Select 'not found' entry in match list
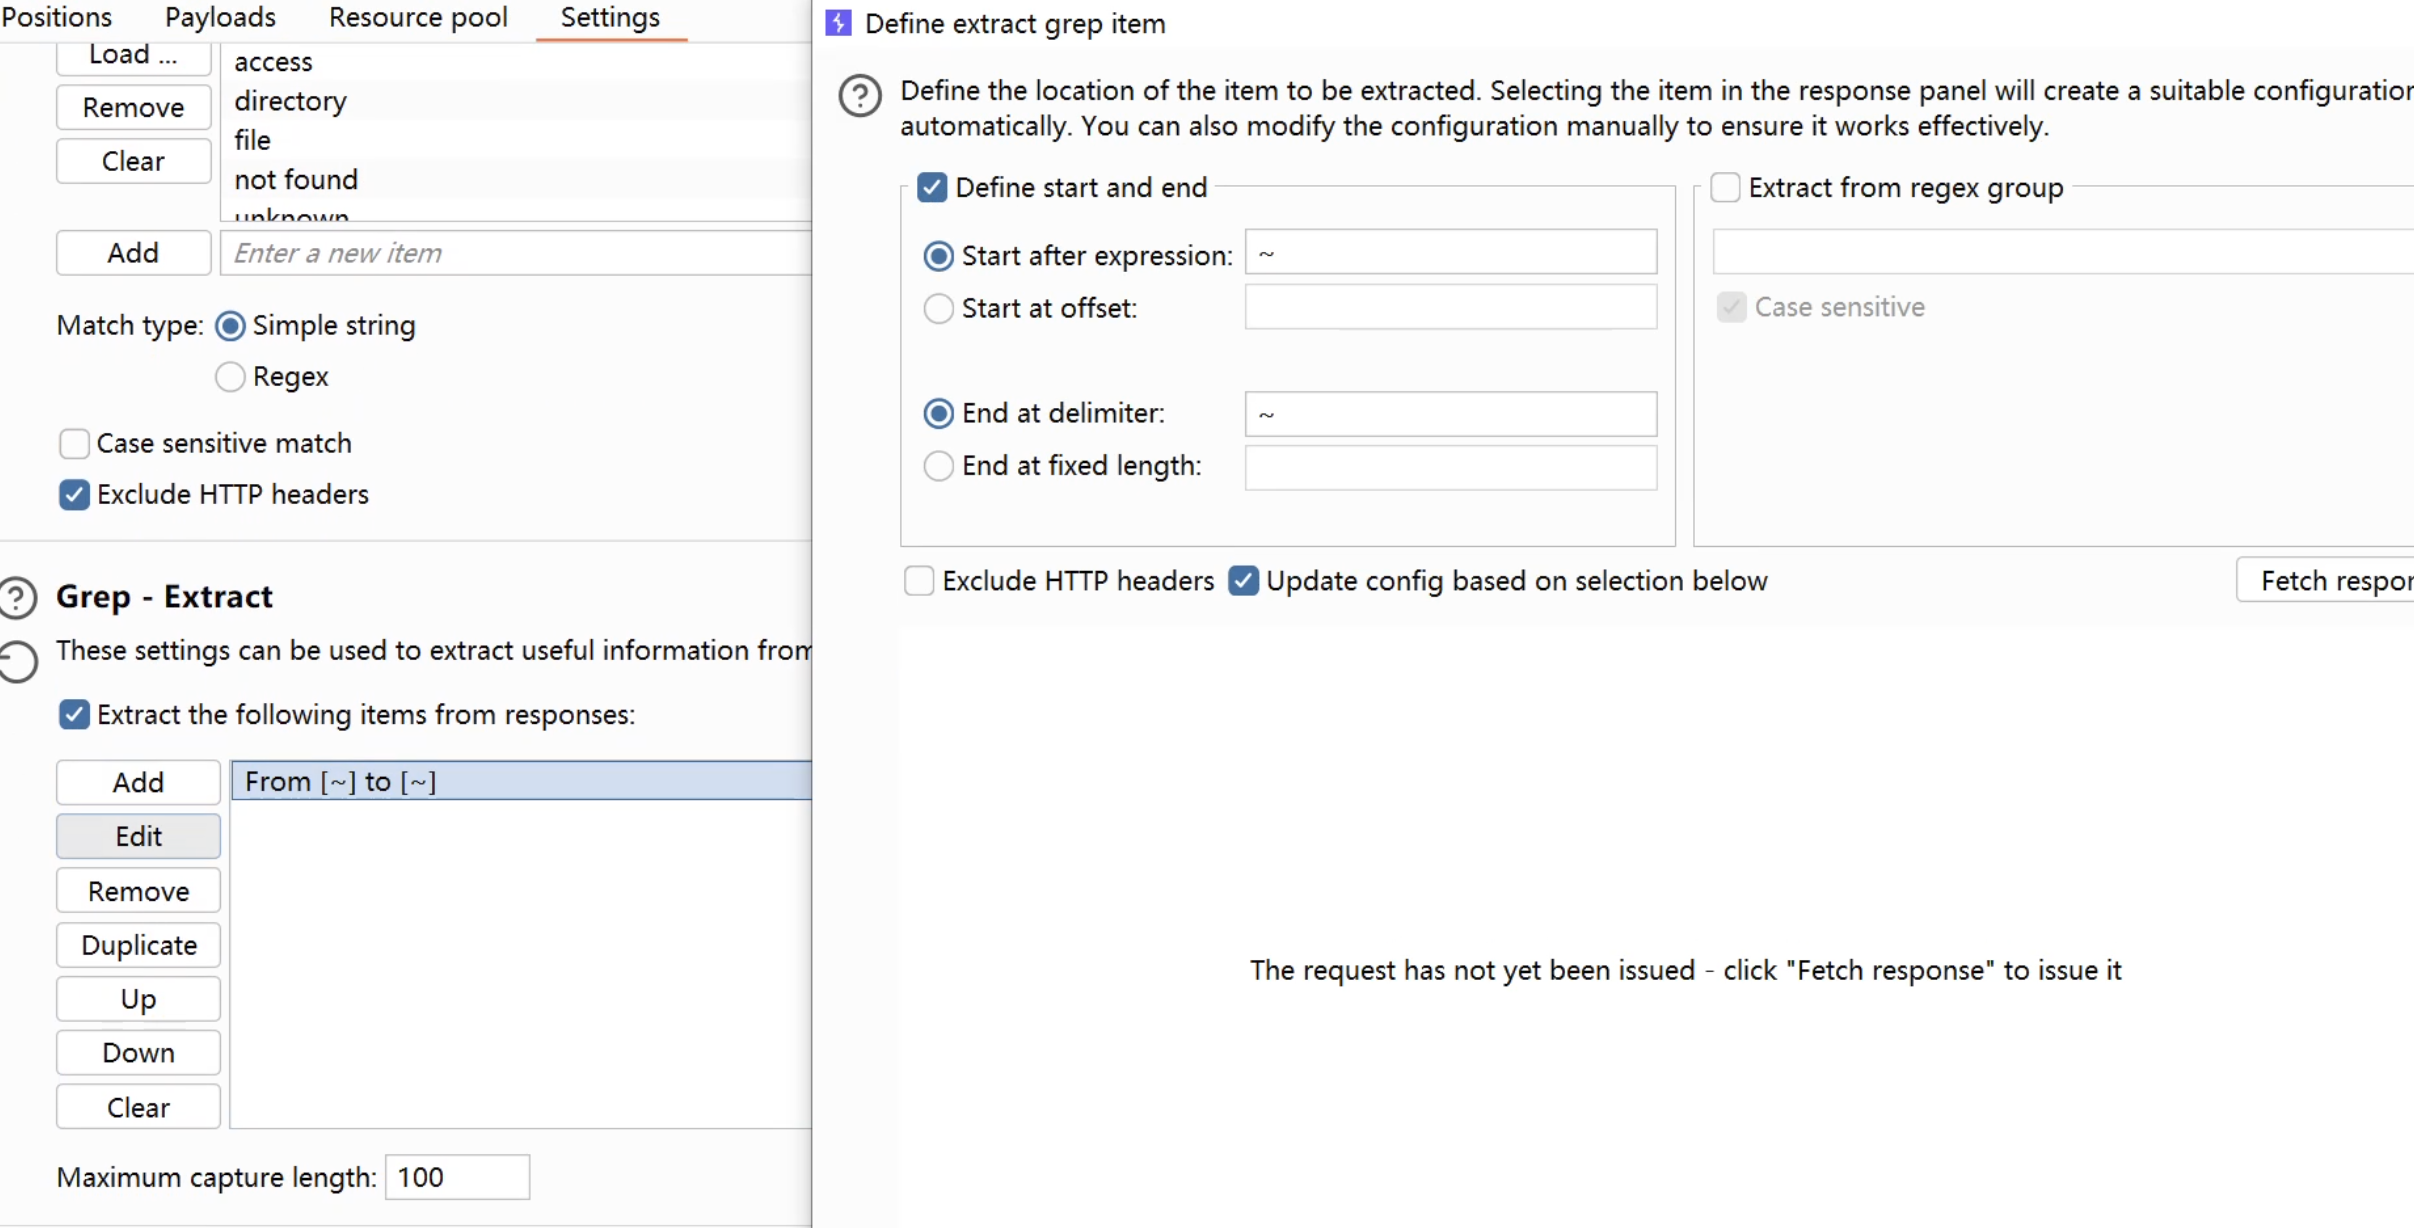2414x1228 pixels. pos(296,179)
